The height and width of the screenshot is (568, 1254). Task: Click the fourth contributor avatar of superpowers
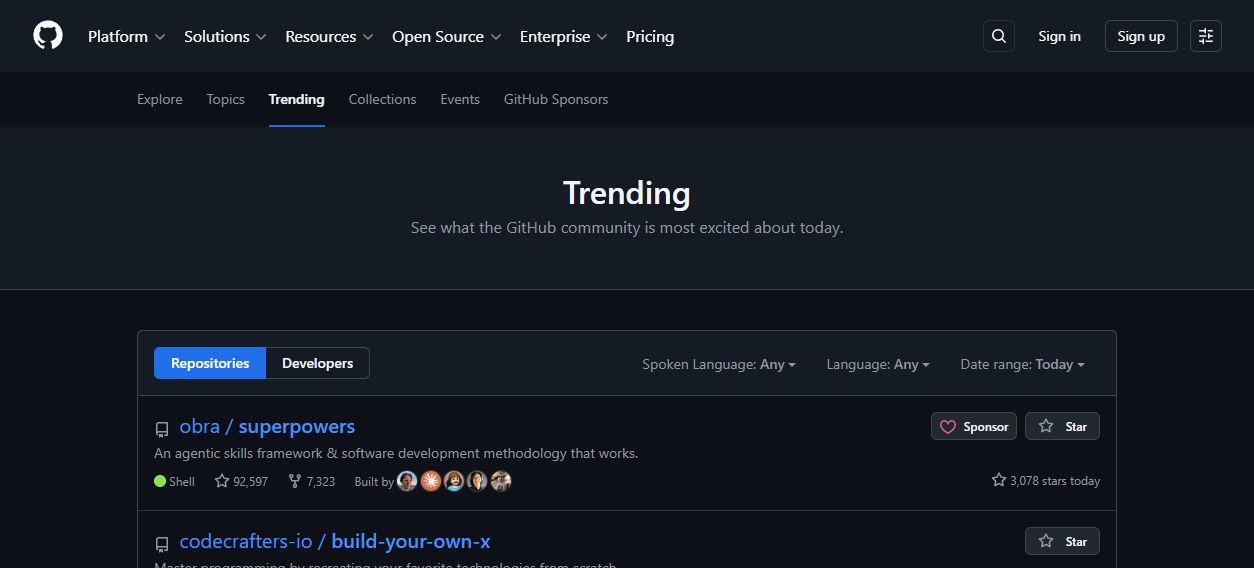pos(478,481)
